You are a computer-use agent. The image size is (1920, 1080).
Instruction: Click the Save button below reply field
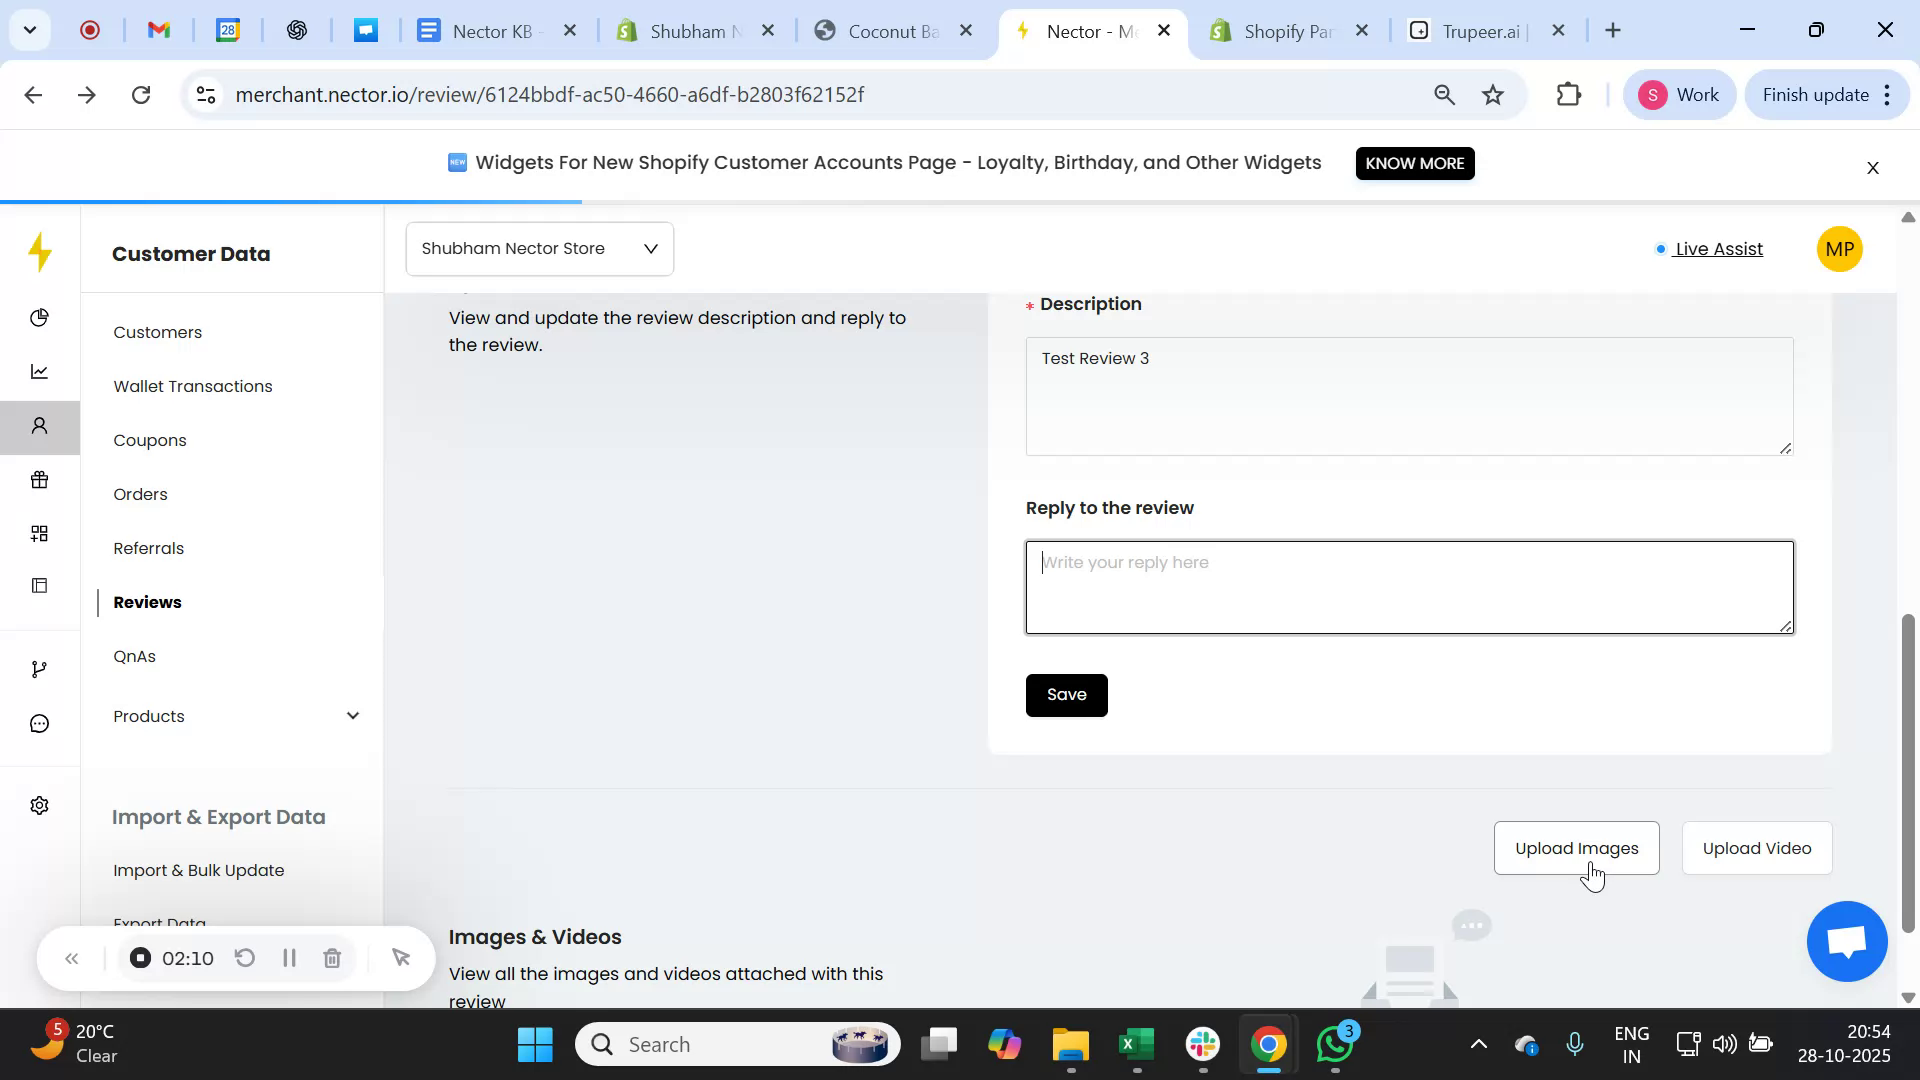point(1066,694)
